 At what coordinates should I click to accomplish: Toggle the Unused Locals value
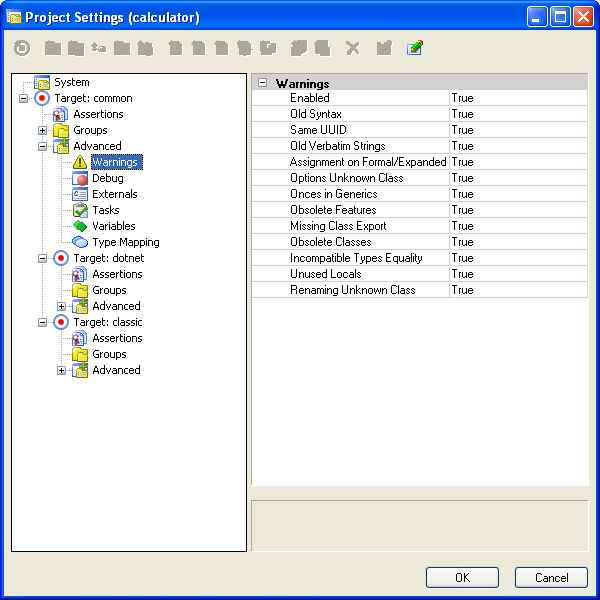click(517, 274)
